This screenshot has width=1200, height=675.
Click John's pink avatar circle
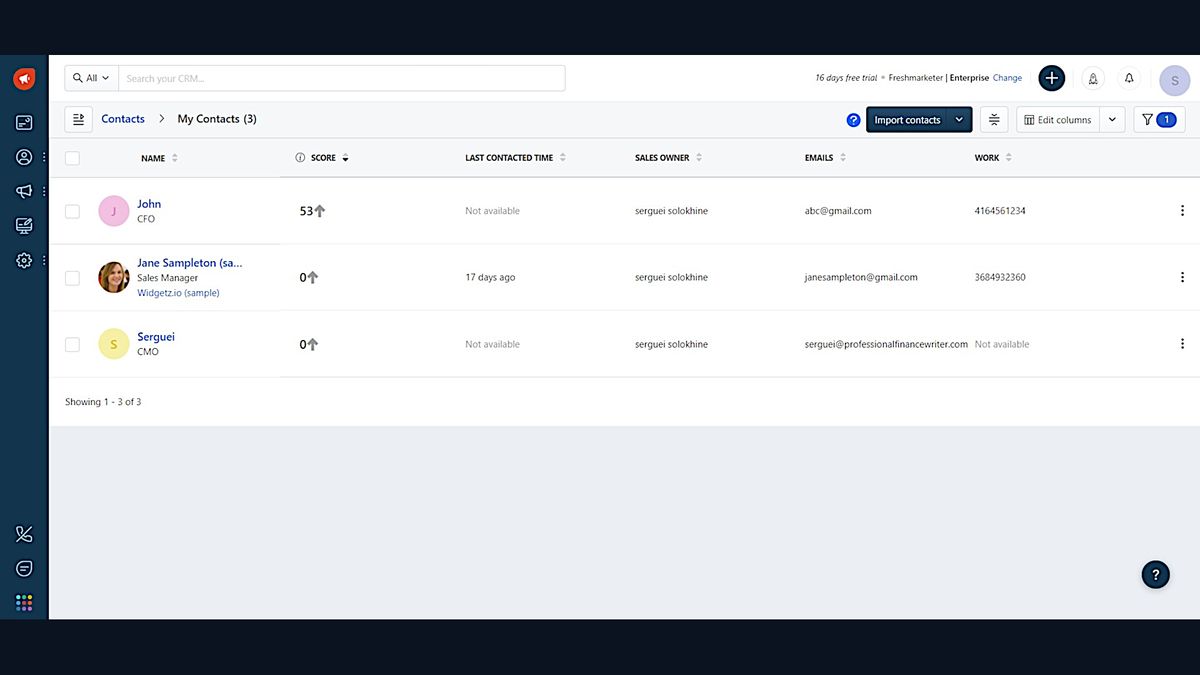[x=114, y=211]
